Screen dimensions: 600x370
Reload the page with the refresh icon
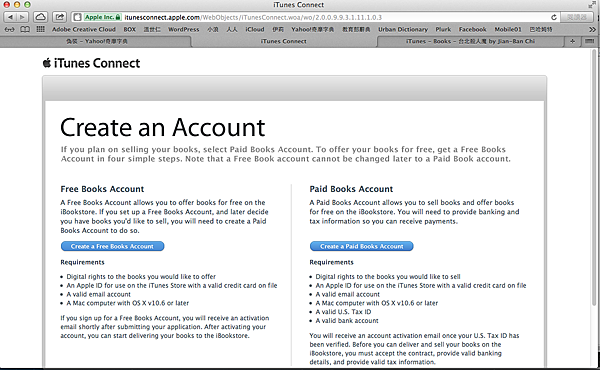[x=553, y=17]
